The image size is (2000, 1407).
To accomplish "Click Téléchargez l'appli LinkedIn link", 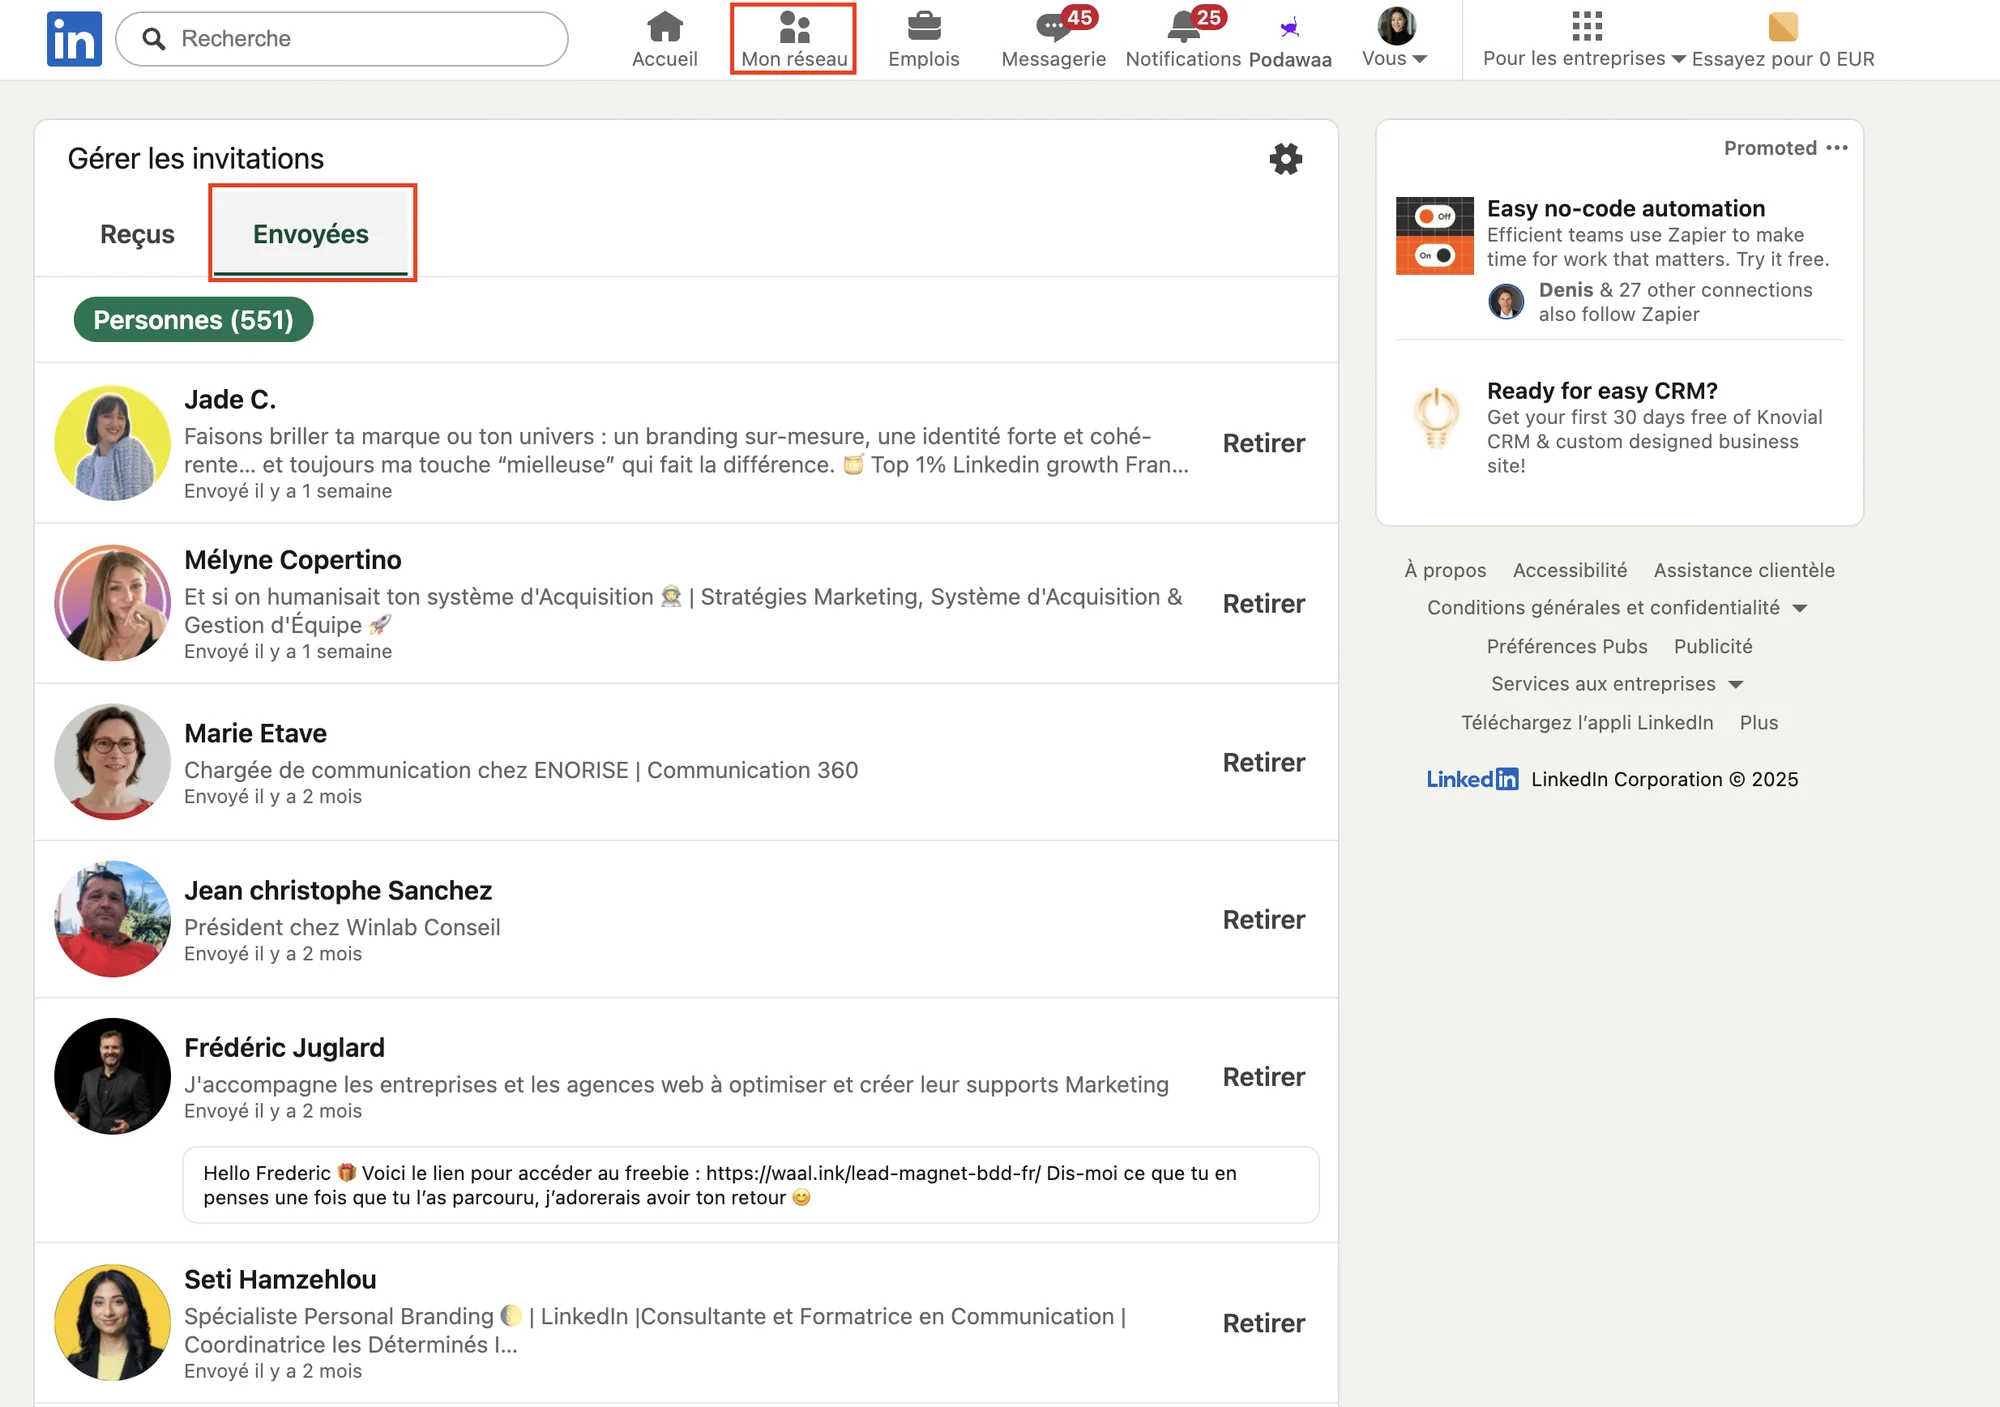I will 1587,722.
